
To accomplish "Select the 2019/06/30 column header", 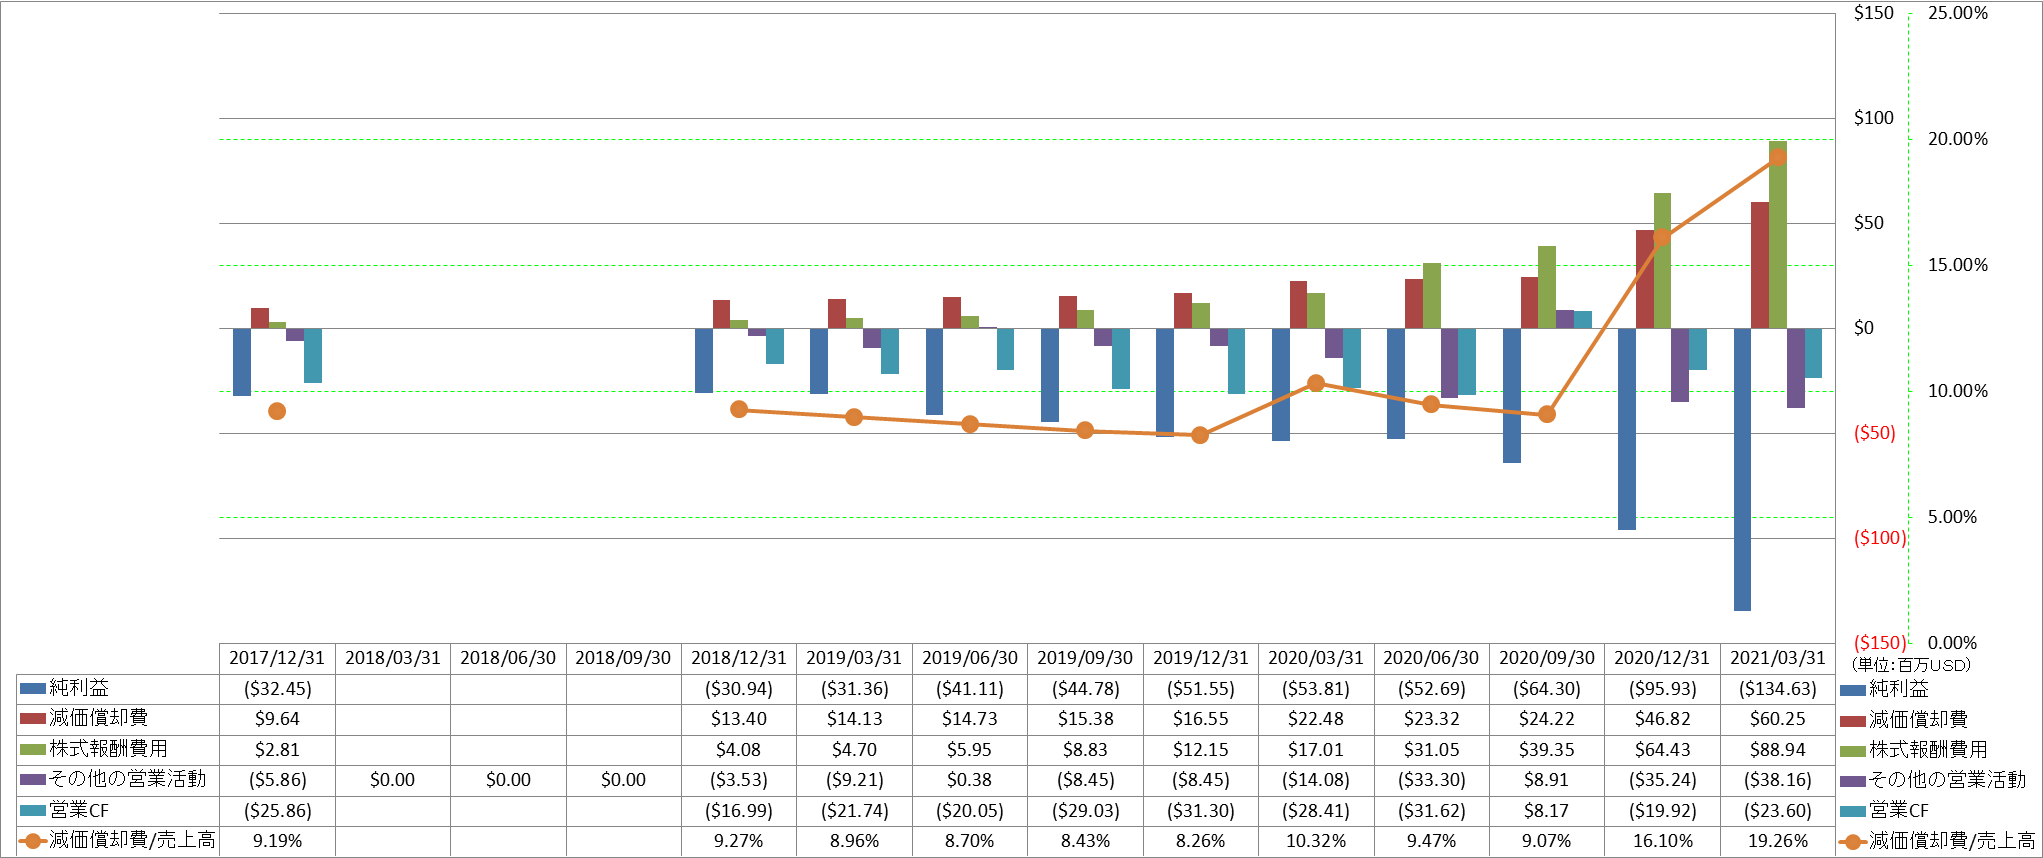I will click(970, 658).
